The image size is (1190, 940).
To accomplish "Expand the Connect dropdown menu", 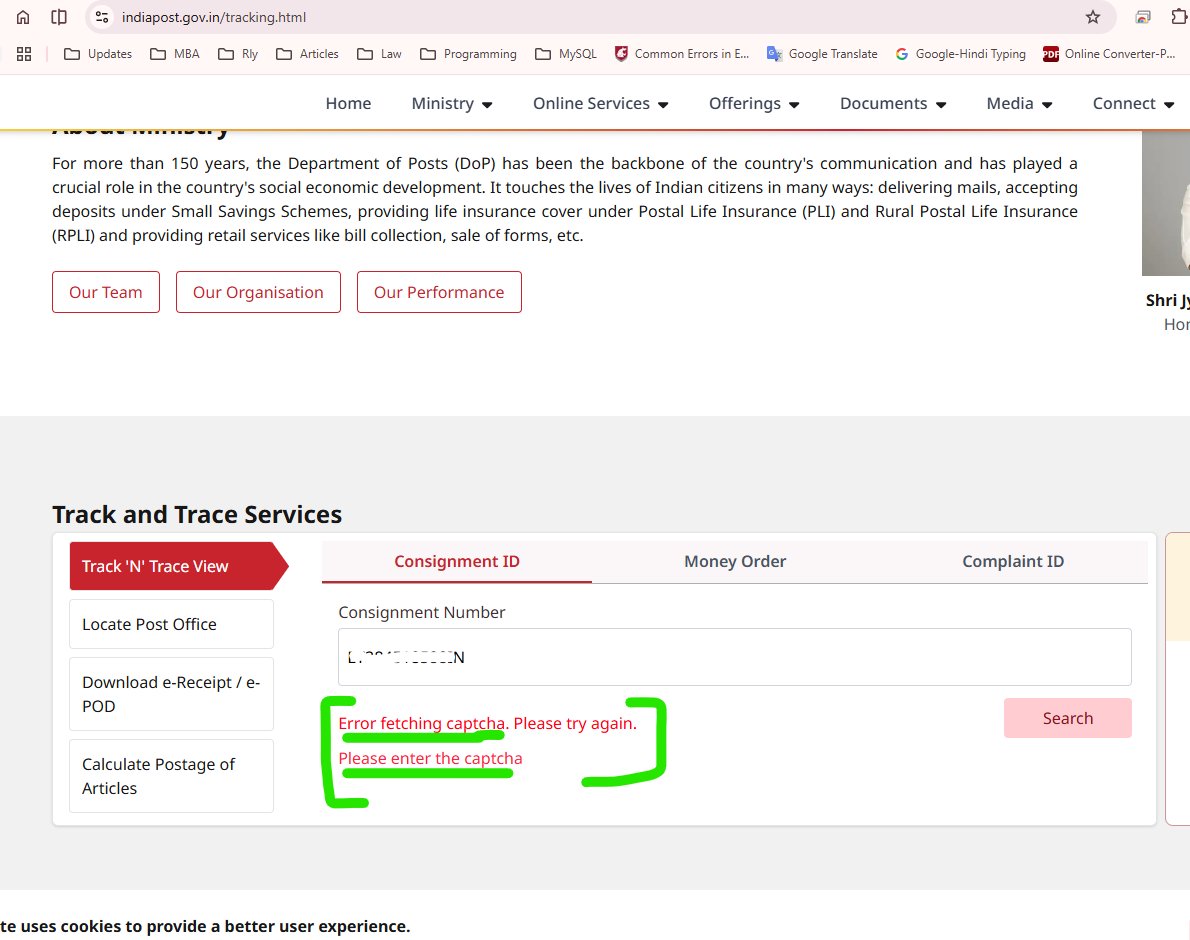I will tap(1133, 103).
